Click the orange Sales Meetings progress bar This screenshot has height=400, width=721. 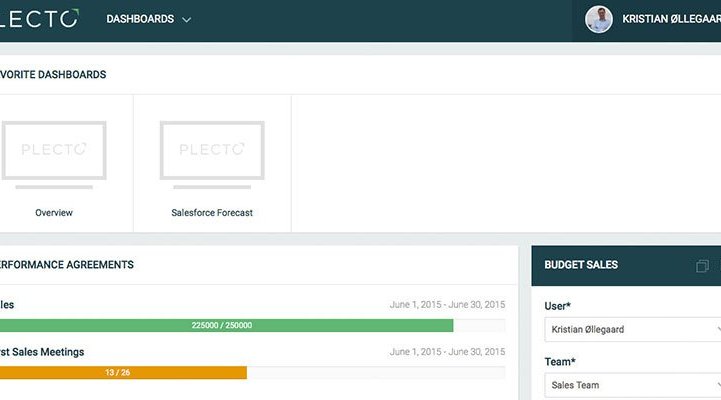120,372
